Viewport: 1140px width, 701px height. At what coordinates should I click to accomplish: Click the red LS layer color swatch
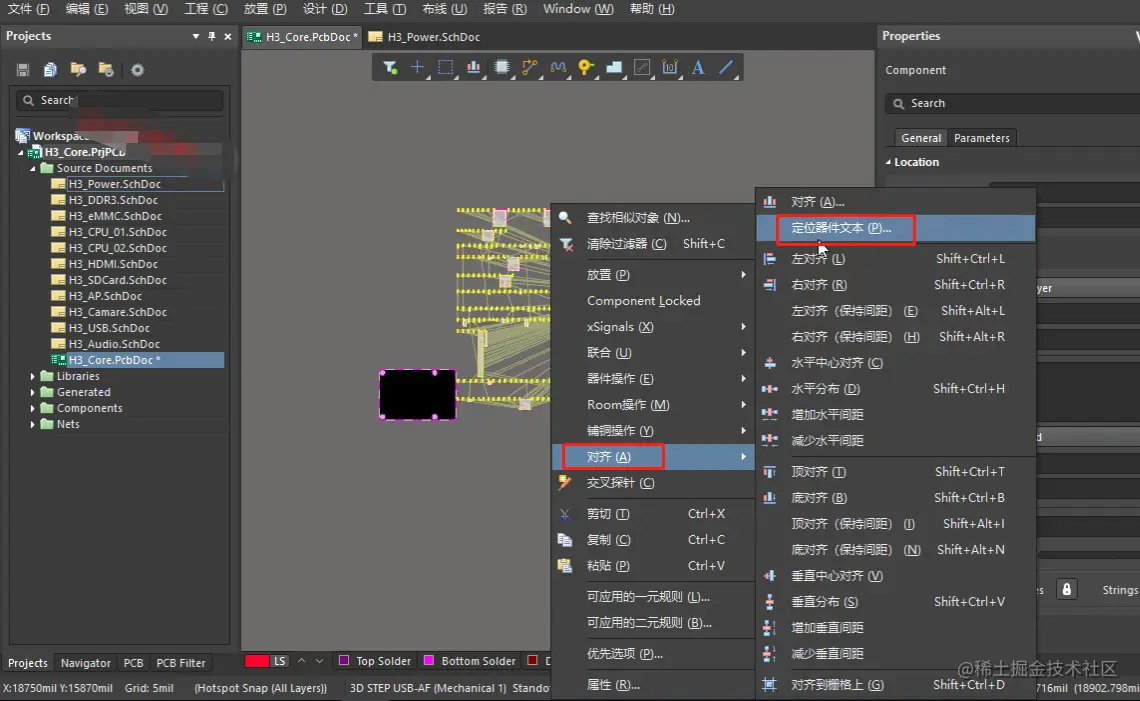257,661
